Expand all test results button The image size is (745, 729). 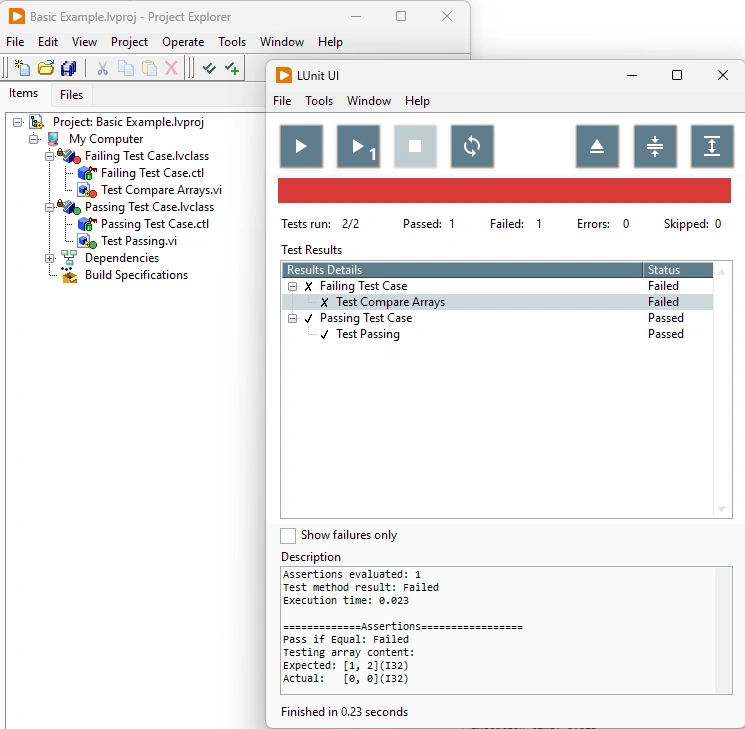pos(712,146)
